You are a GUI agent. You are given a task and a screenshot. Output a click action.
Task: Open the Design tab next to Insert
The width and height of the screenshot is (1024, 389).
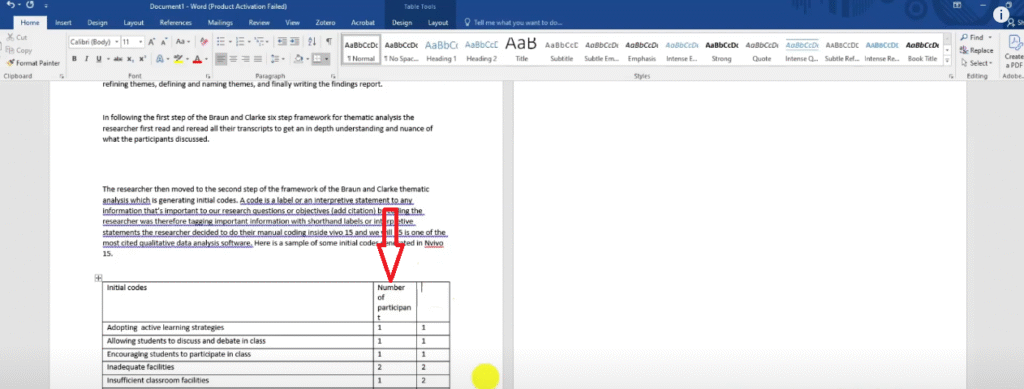(x=97, y=22)
